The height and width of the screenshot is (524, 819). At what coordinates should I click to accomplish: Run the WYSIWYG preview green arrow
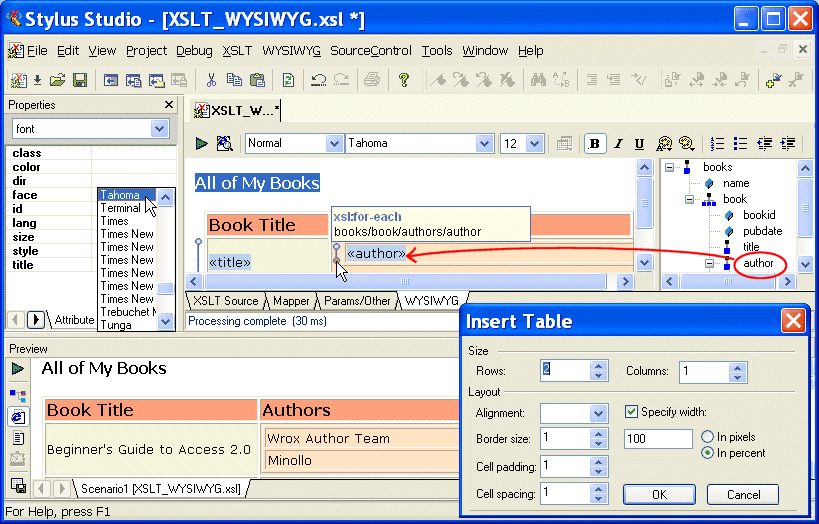coord(201,143)
